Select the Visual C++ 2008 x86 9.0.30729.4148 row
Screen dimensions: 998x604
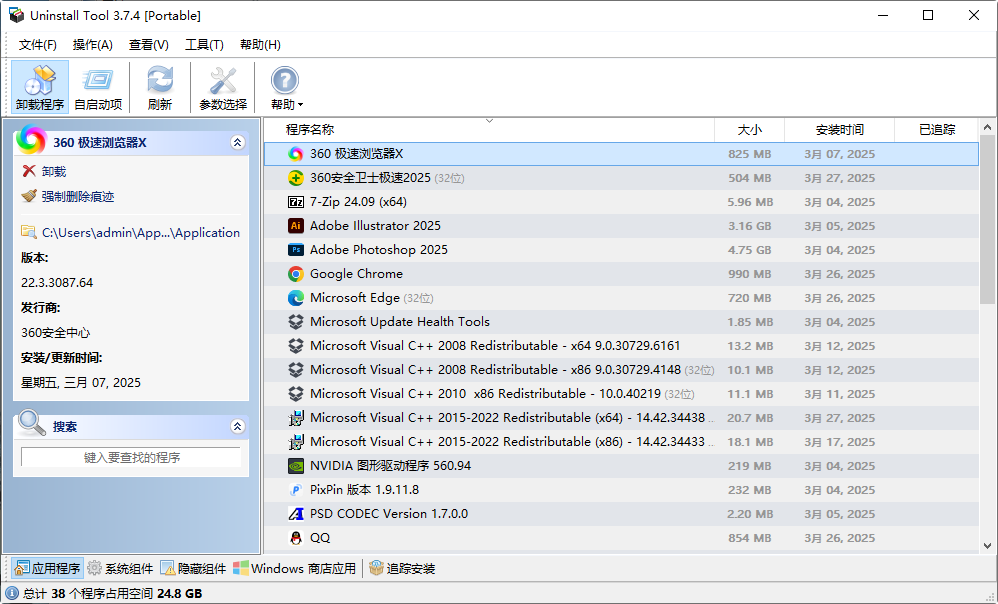pyautogui.click(x=621, y=370)
